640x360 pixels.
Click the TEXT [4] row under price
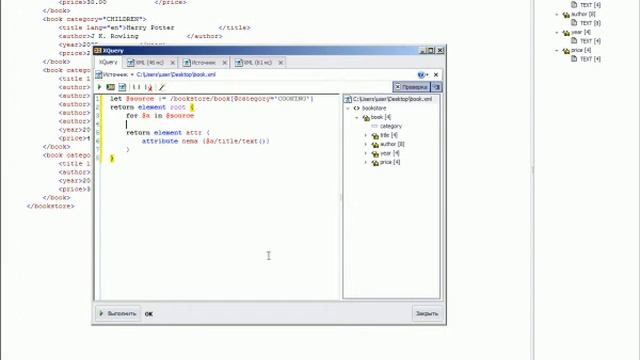[586, 59]
